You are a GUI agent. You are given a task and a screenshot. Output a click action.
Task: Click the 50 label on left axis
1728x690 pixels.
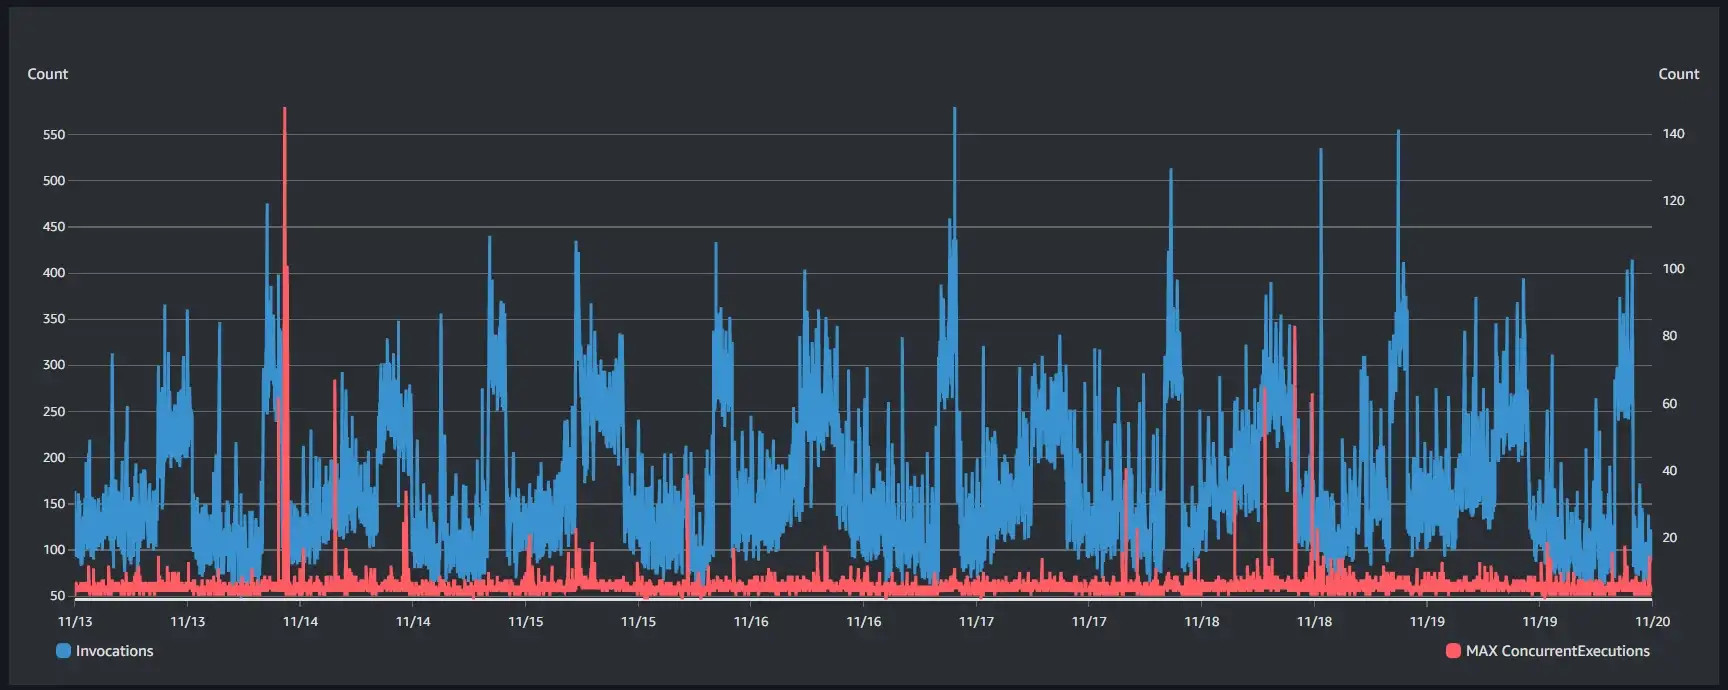[x=57, y=596]
